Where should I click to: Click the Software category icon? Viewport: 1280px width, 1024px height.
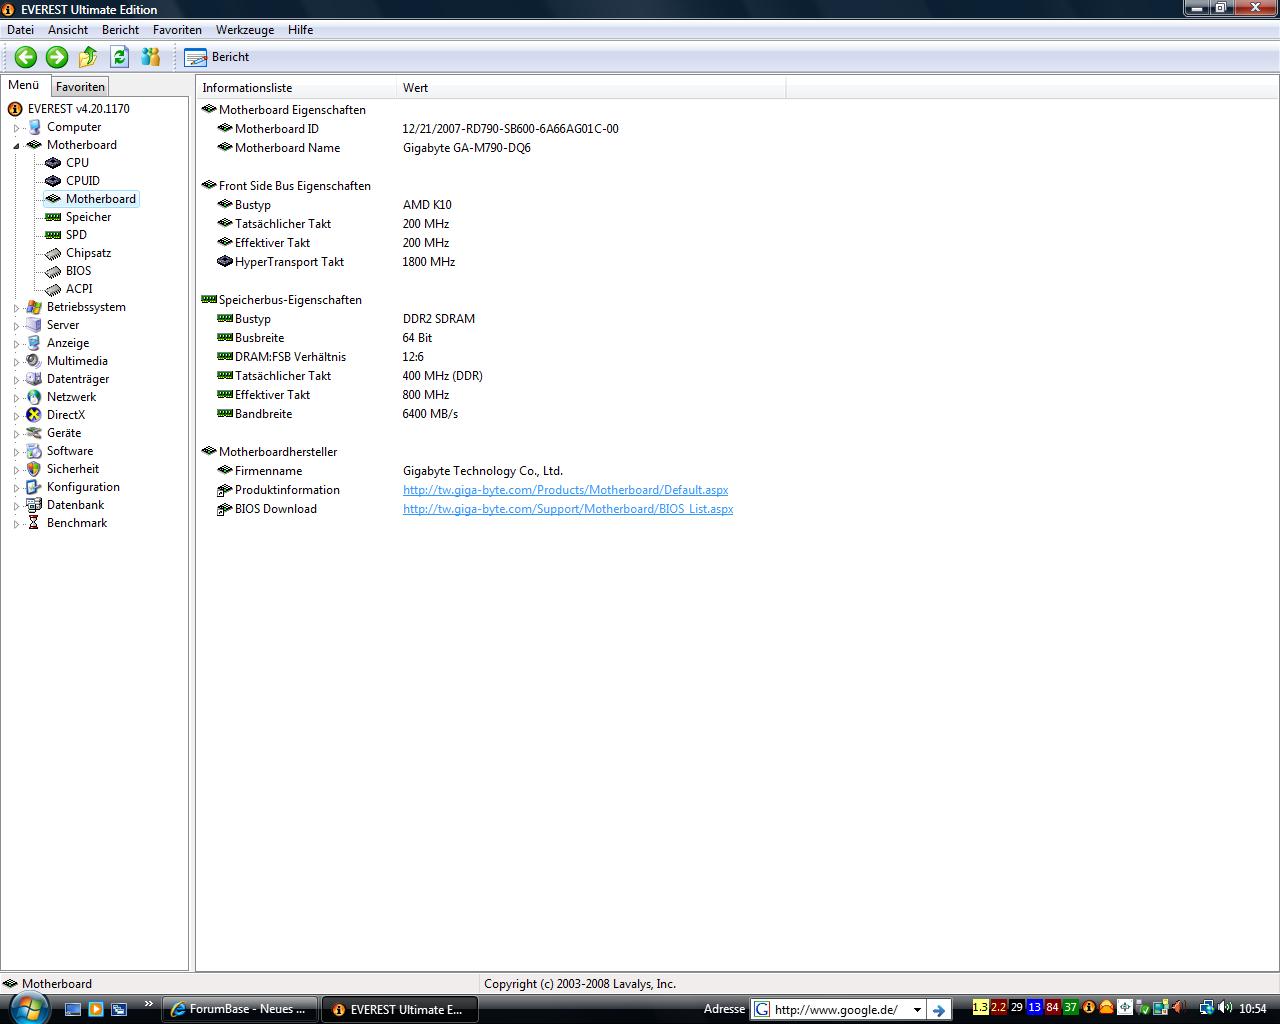tap(34, 451)
